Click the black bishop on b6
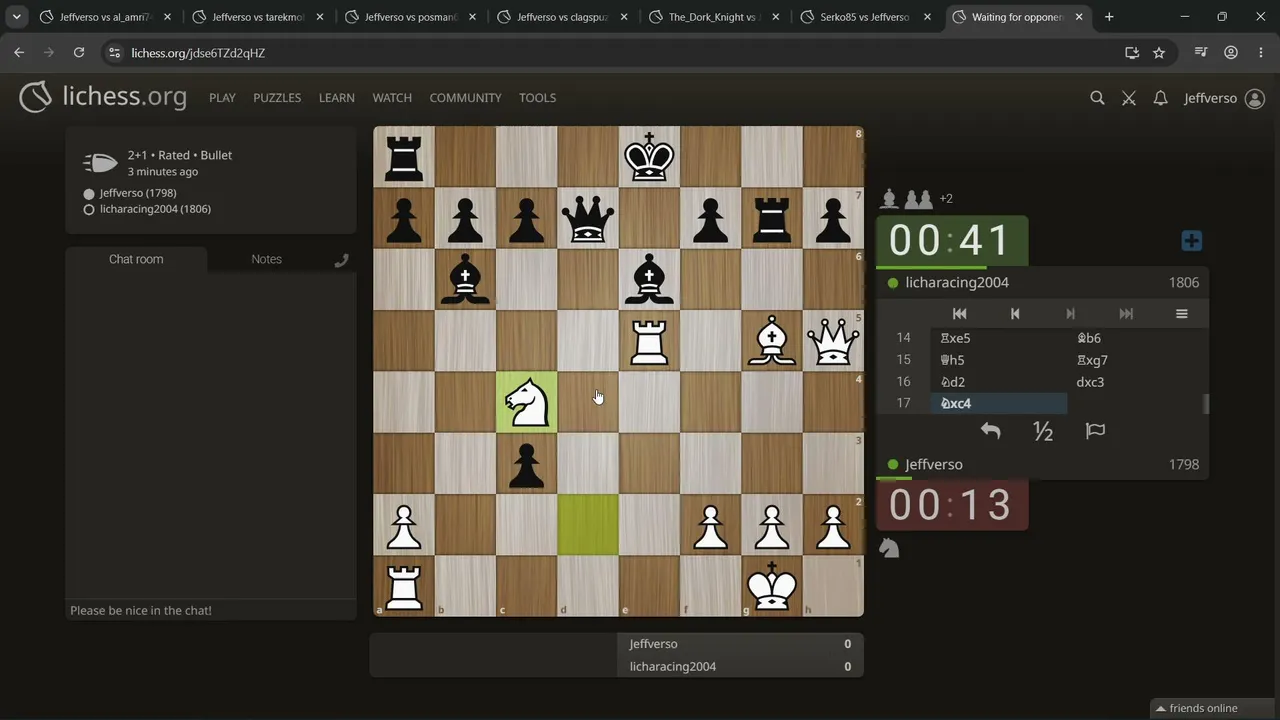Viewport: 1280px width, 720px height. click(465, 280)
